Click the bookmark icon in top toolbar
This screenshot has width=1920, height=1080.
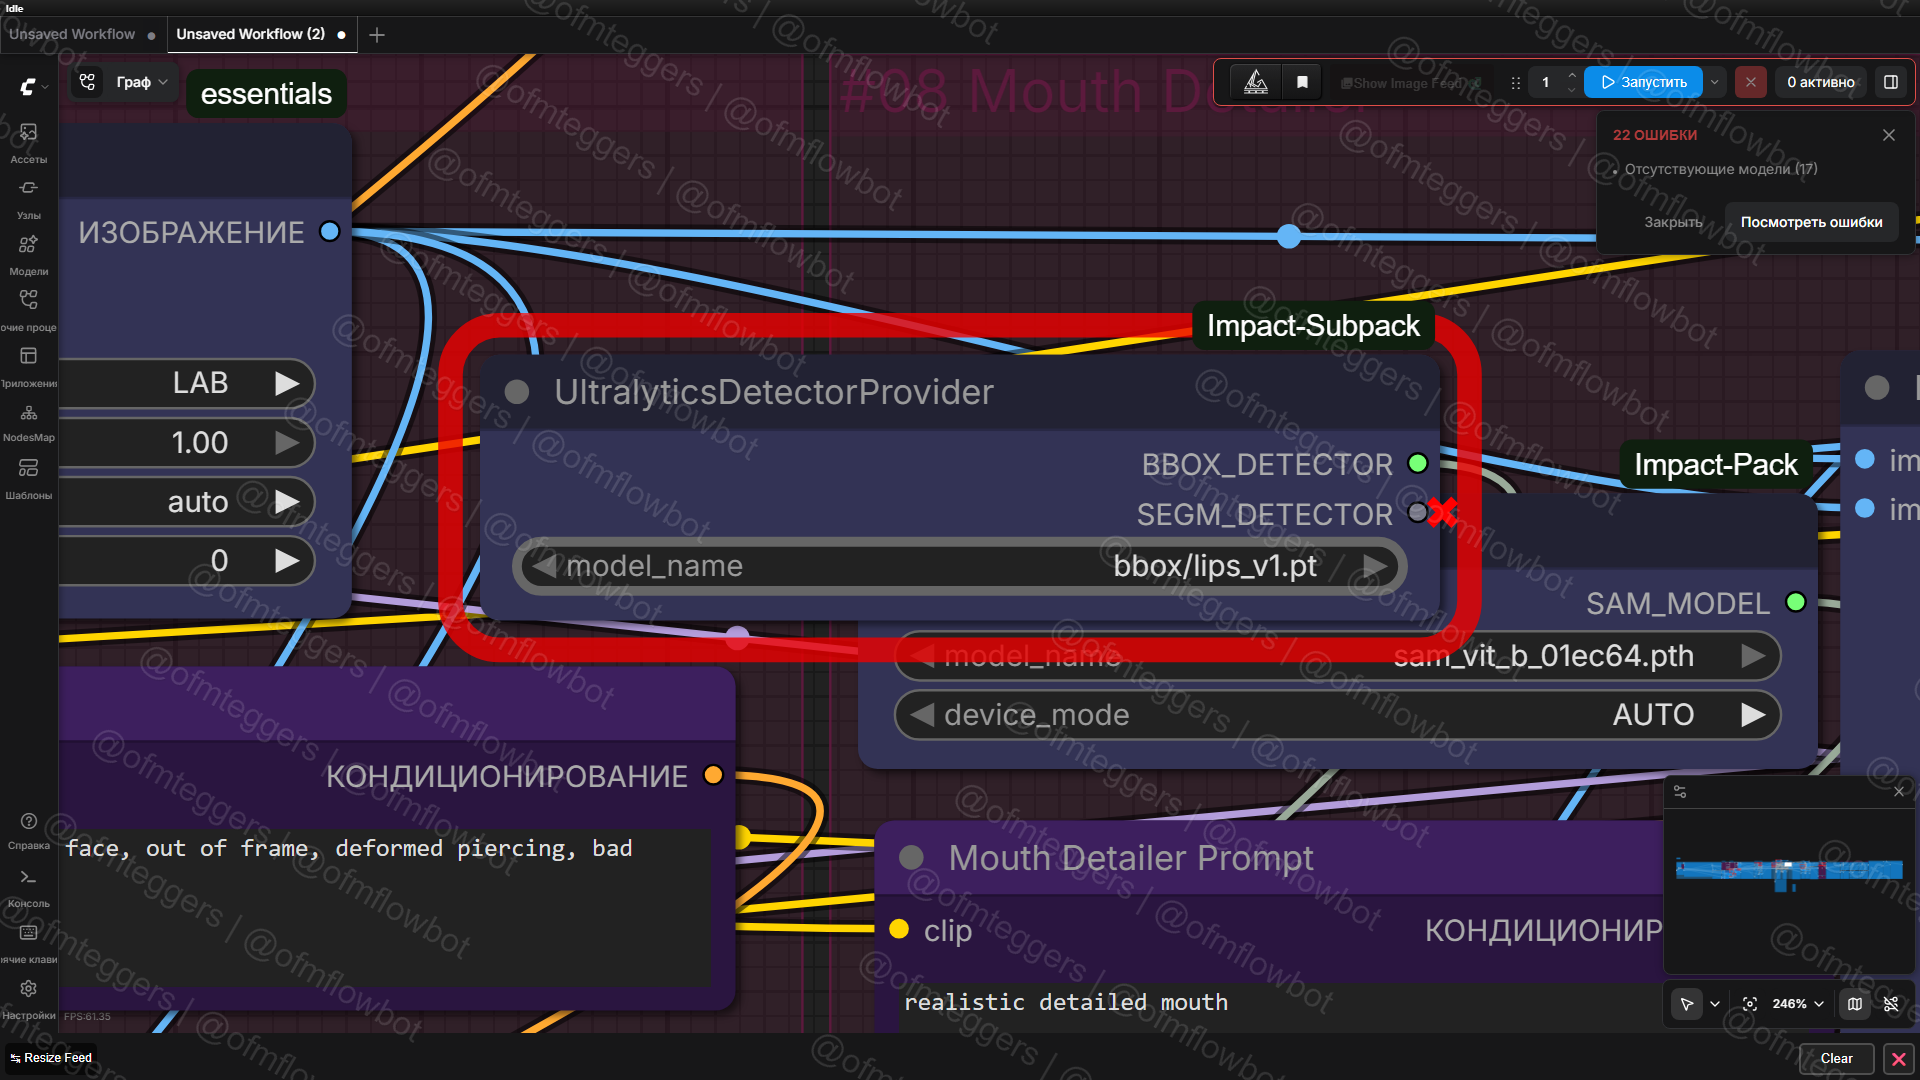coord(1302,82)
